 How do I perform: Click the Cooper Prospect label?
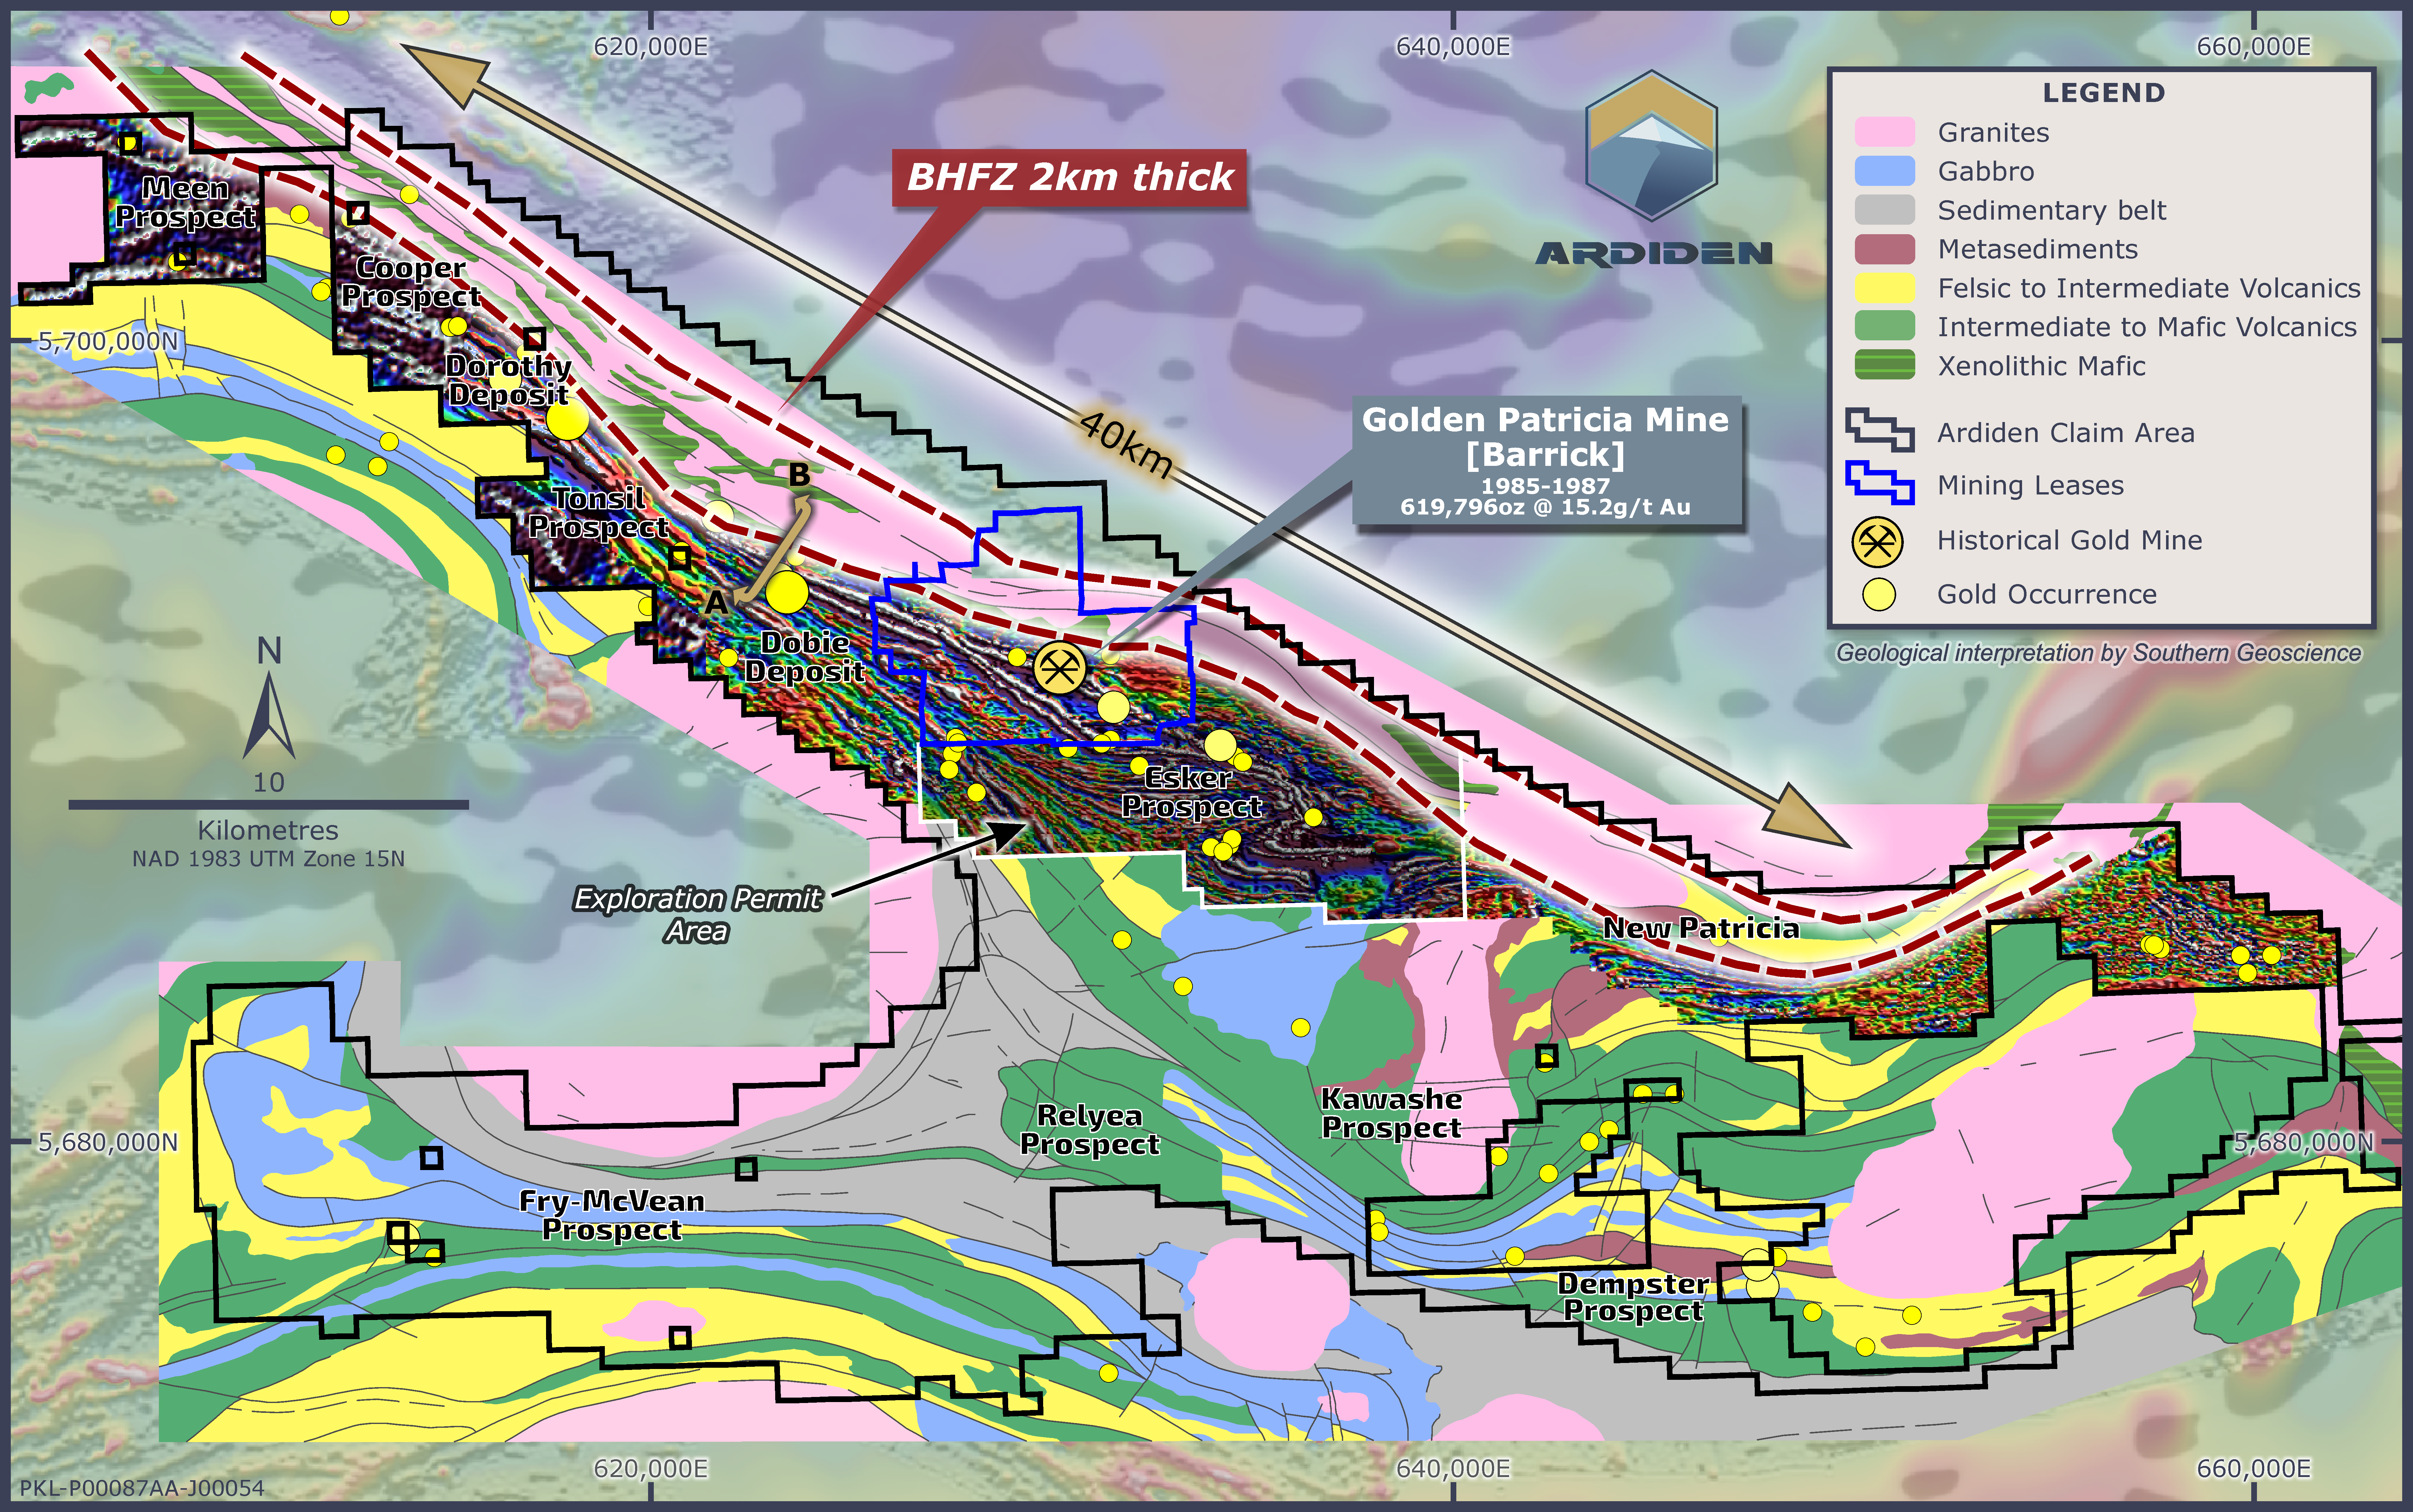(x=411, y=282)
